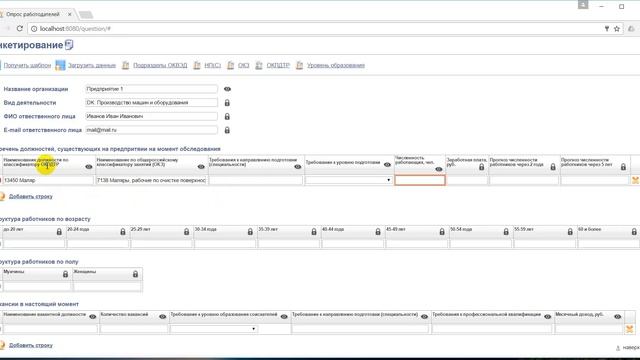640x360 pixels.
Task: Click the Месячный доход input cell
Action: point(589,329)
